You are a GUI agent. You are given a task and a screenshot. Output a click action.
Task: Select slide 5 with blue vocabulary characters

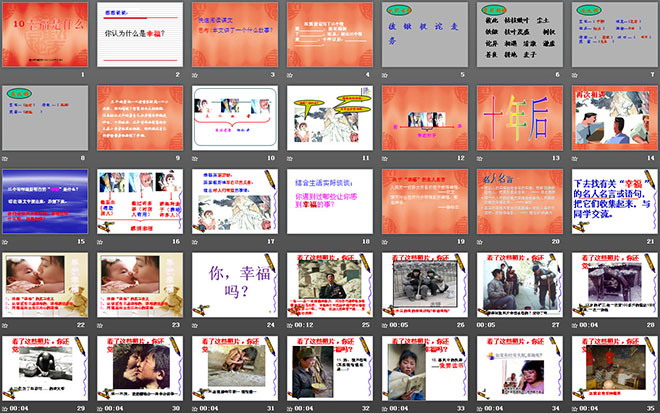click(x=425, y=35)
